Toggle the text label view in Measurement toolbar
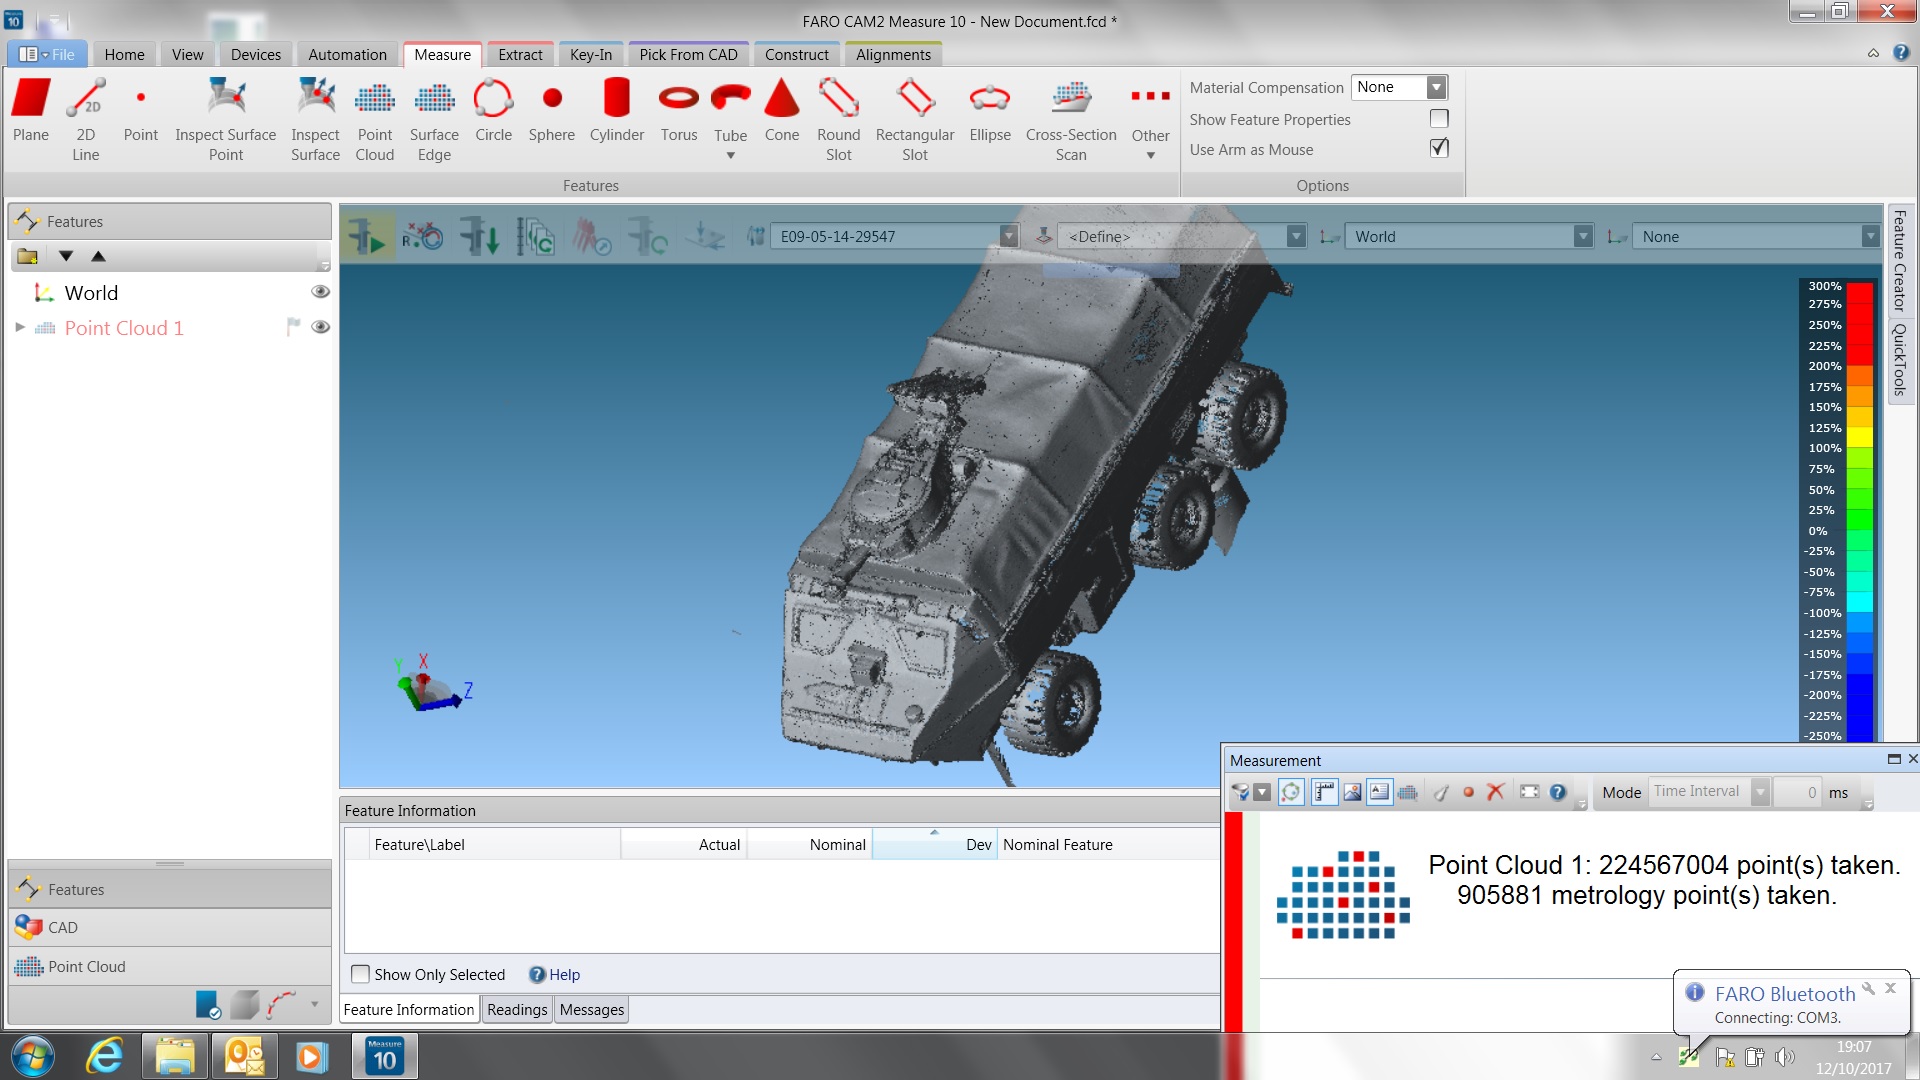This screenshot has height=1080, width=1920. coord(1380,792)
